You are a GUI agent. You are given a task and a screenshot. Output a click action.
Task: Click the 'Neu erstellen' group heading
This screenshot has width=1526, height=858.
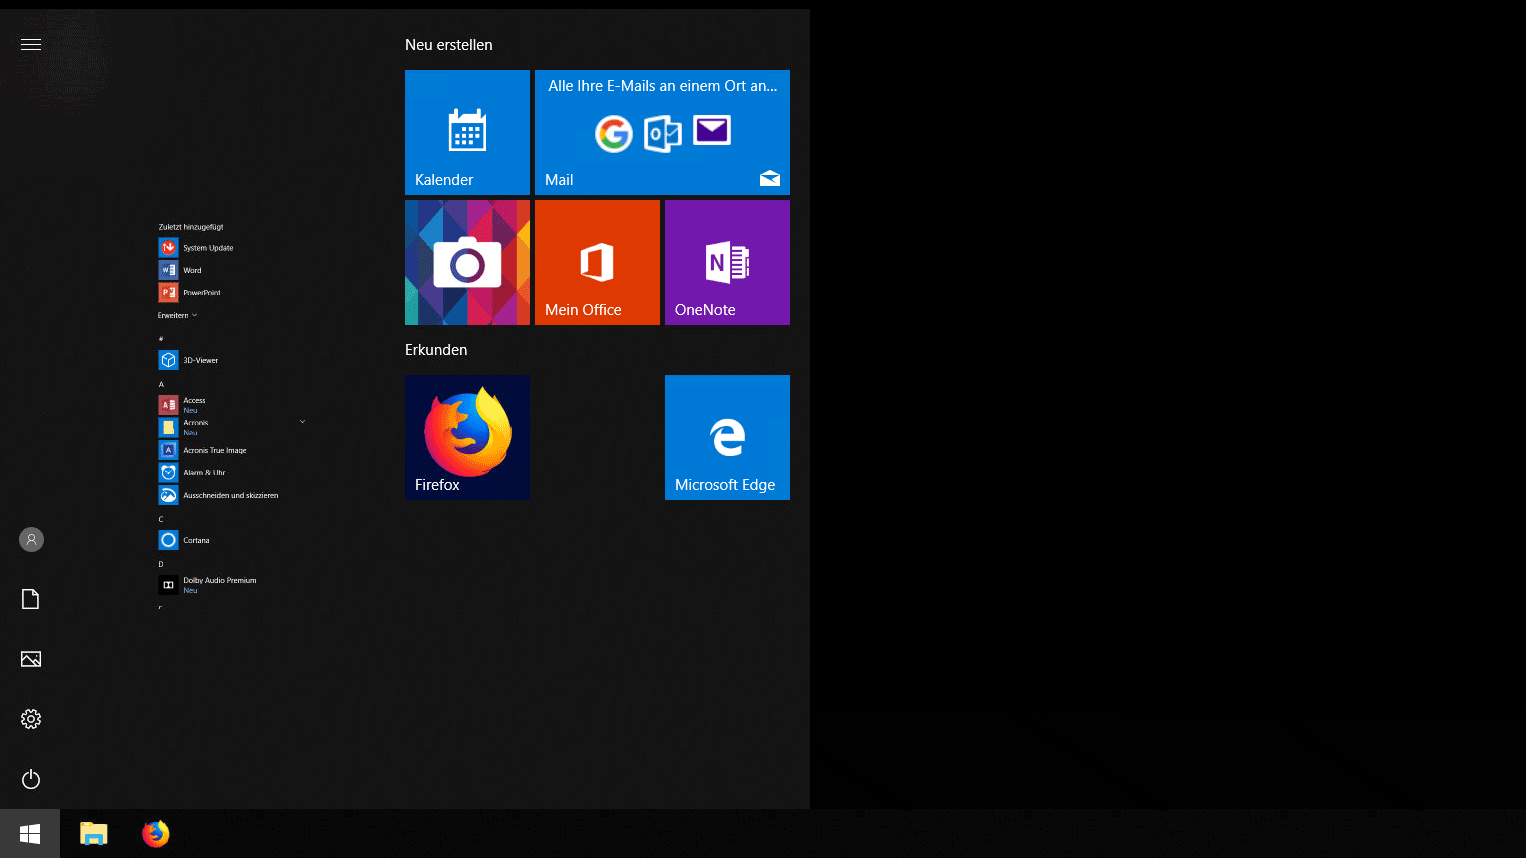[449, 45]
